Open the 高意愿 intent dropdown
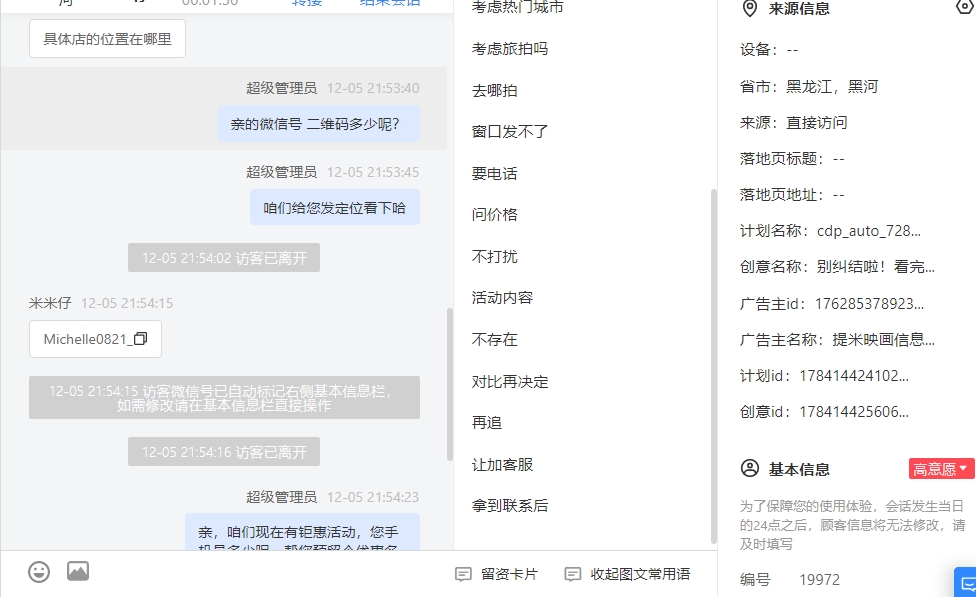 (x=941, y=469)
